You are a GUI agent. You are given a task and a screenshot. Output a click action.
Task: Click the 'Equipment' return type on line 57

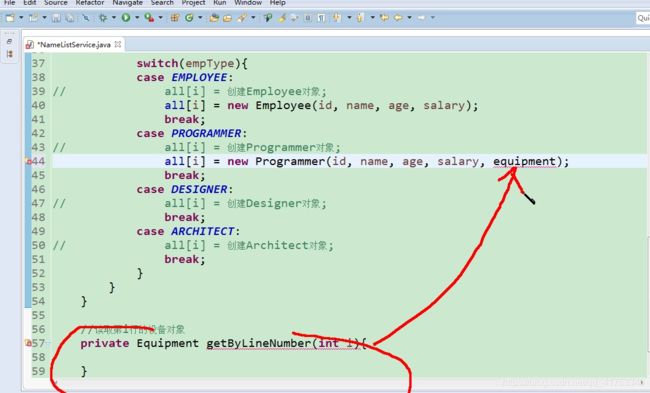tap(167, 343)
